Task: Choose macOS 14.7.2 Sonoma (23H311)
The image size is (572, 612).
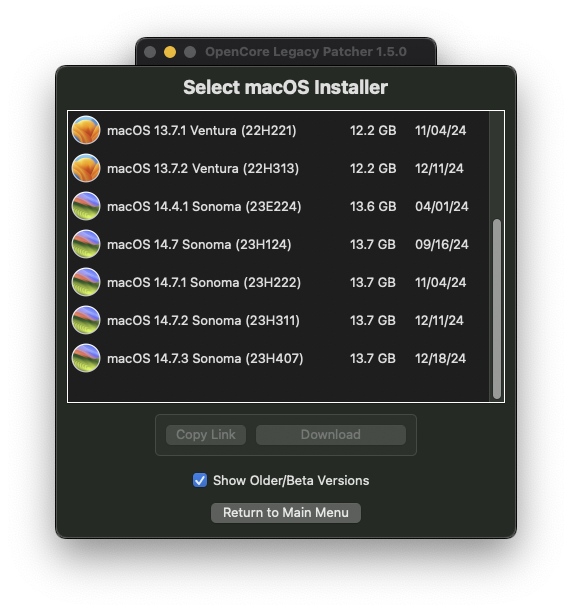Action: click(279, 320)
